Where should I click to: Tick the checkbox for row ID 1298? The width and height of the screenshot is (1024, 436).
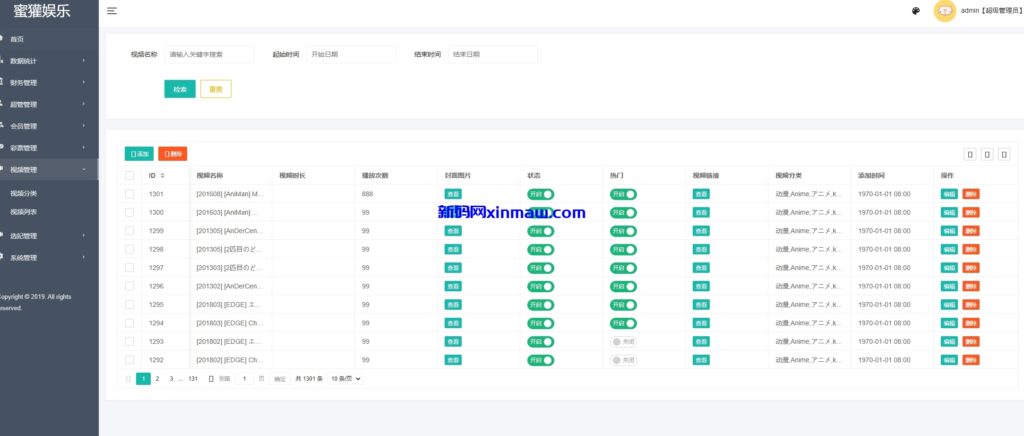[x=129, y=249]
